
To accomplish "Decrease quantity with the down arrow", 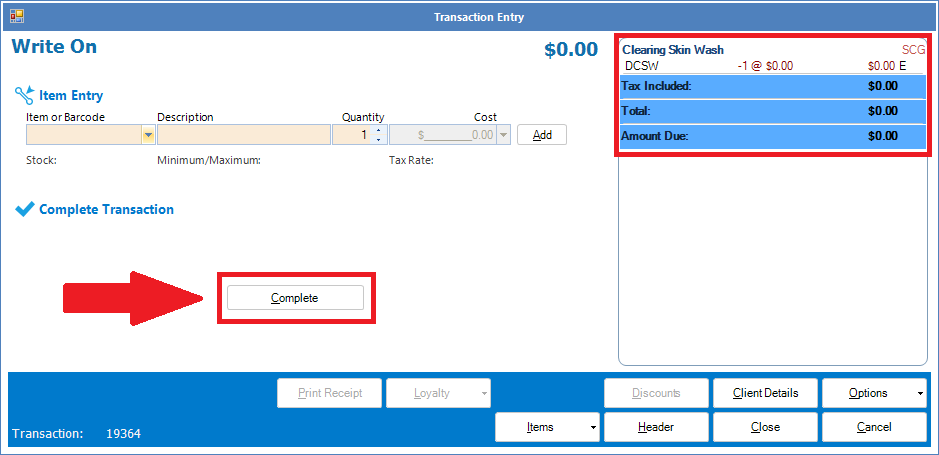I will pyautogui.click(x=378, y=139).
